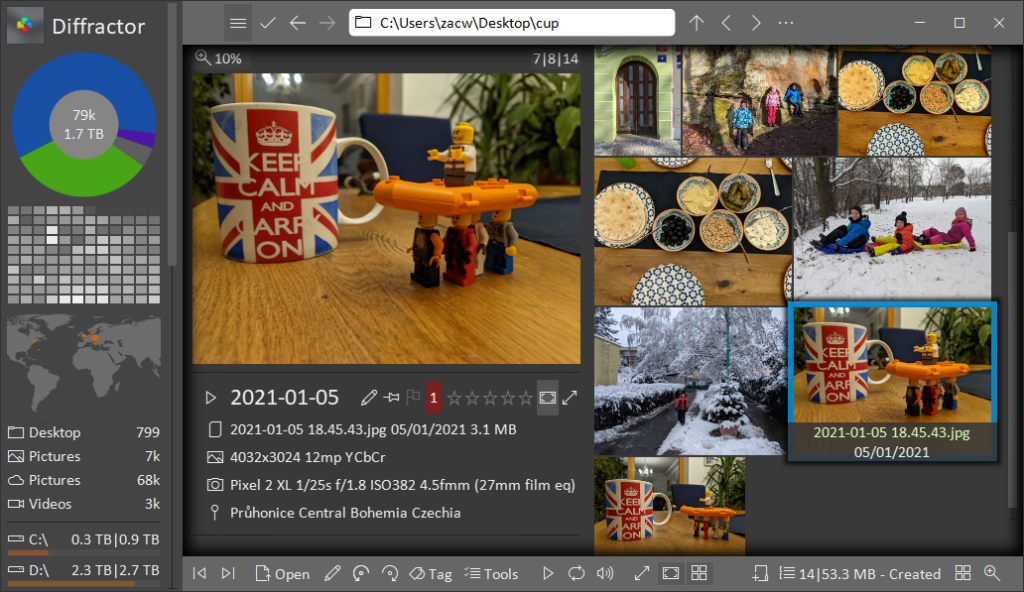Click the rotate clockwise icon in bottom toolbar
The image size is (1024, 592).
tap(390, 573)
